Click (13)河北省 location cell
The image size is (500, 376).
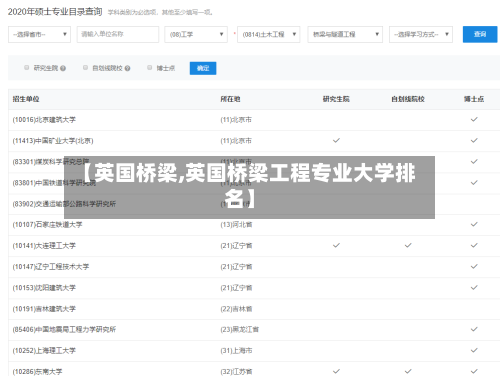tap(236, 225)
